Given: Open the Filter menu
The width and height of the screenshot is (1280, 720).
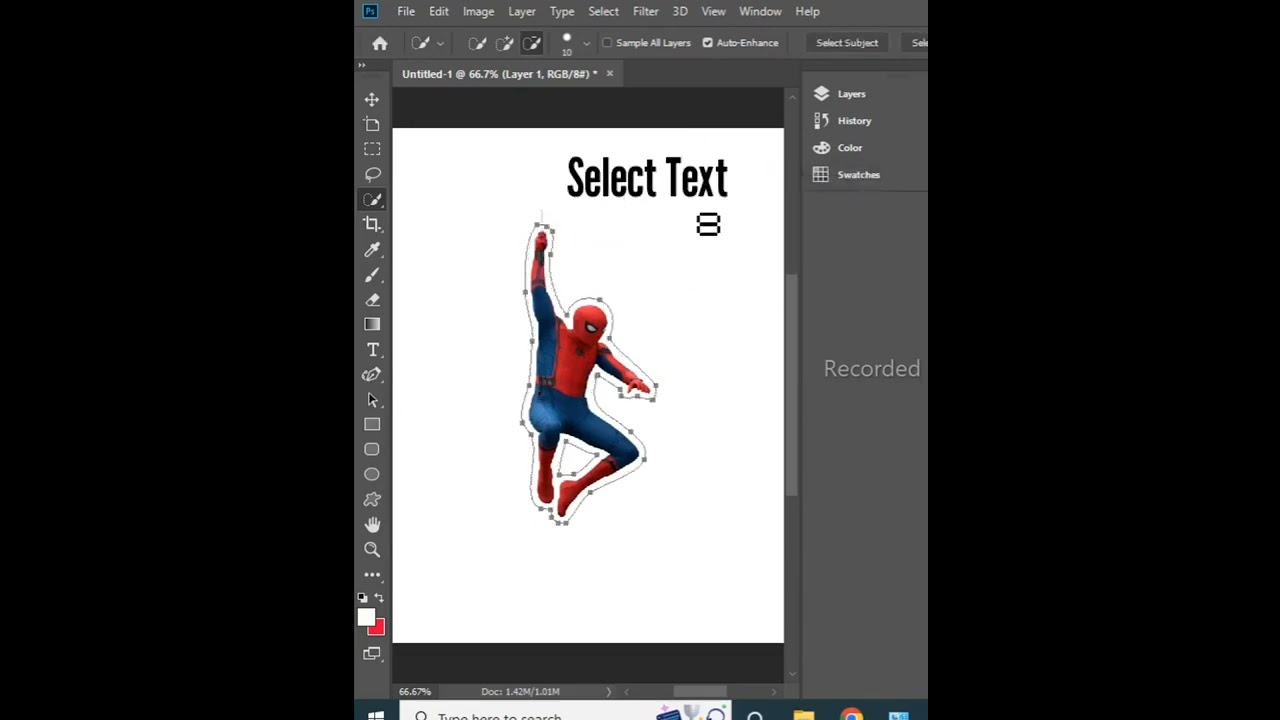Looking at the screenshot, I should (x=646, y=11).
